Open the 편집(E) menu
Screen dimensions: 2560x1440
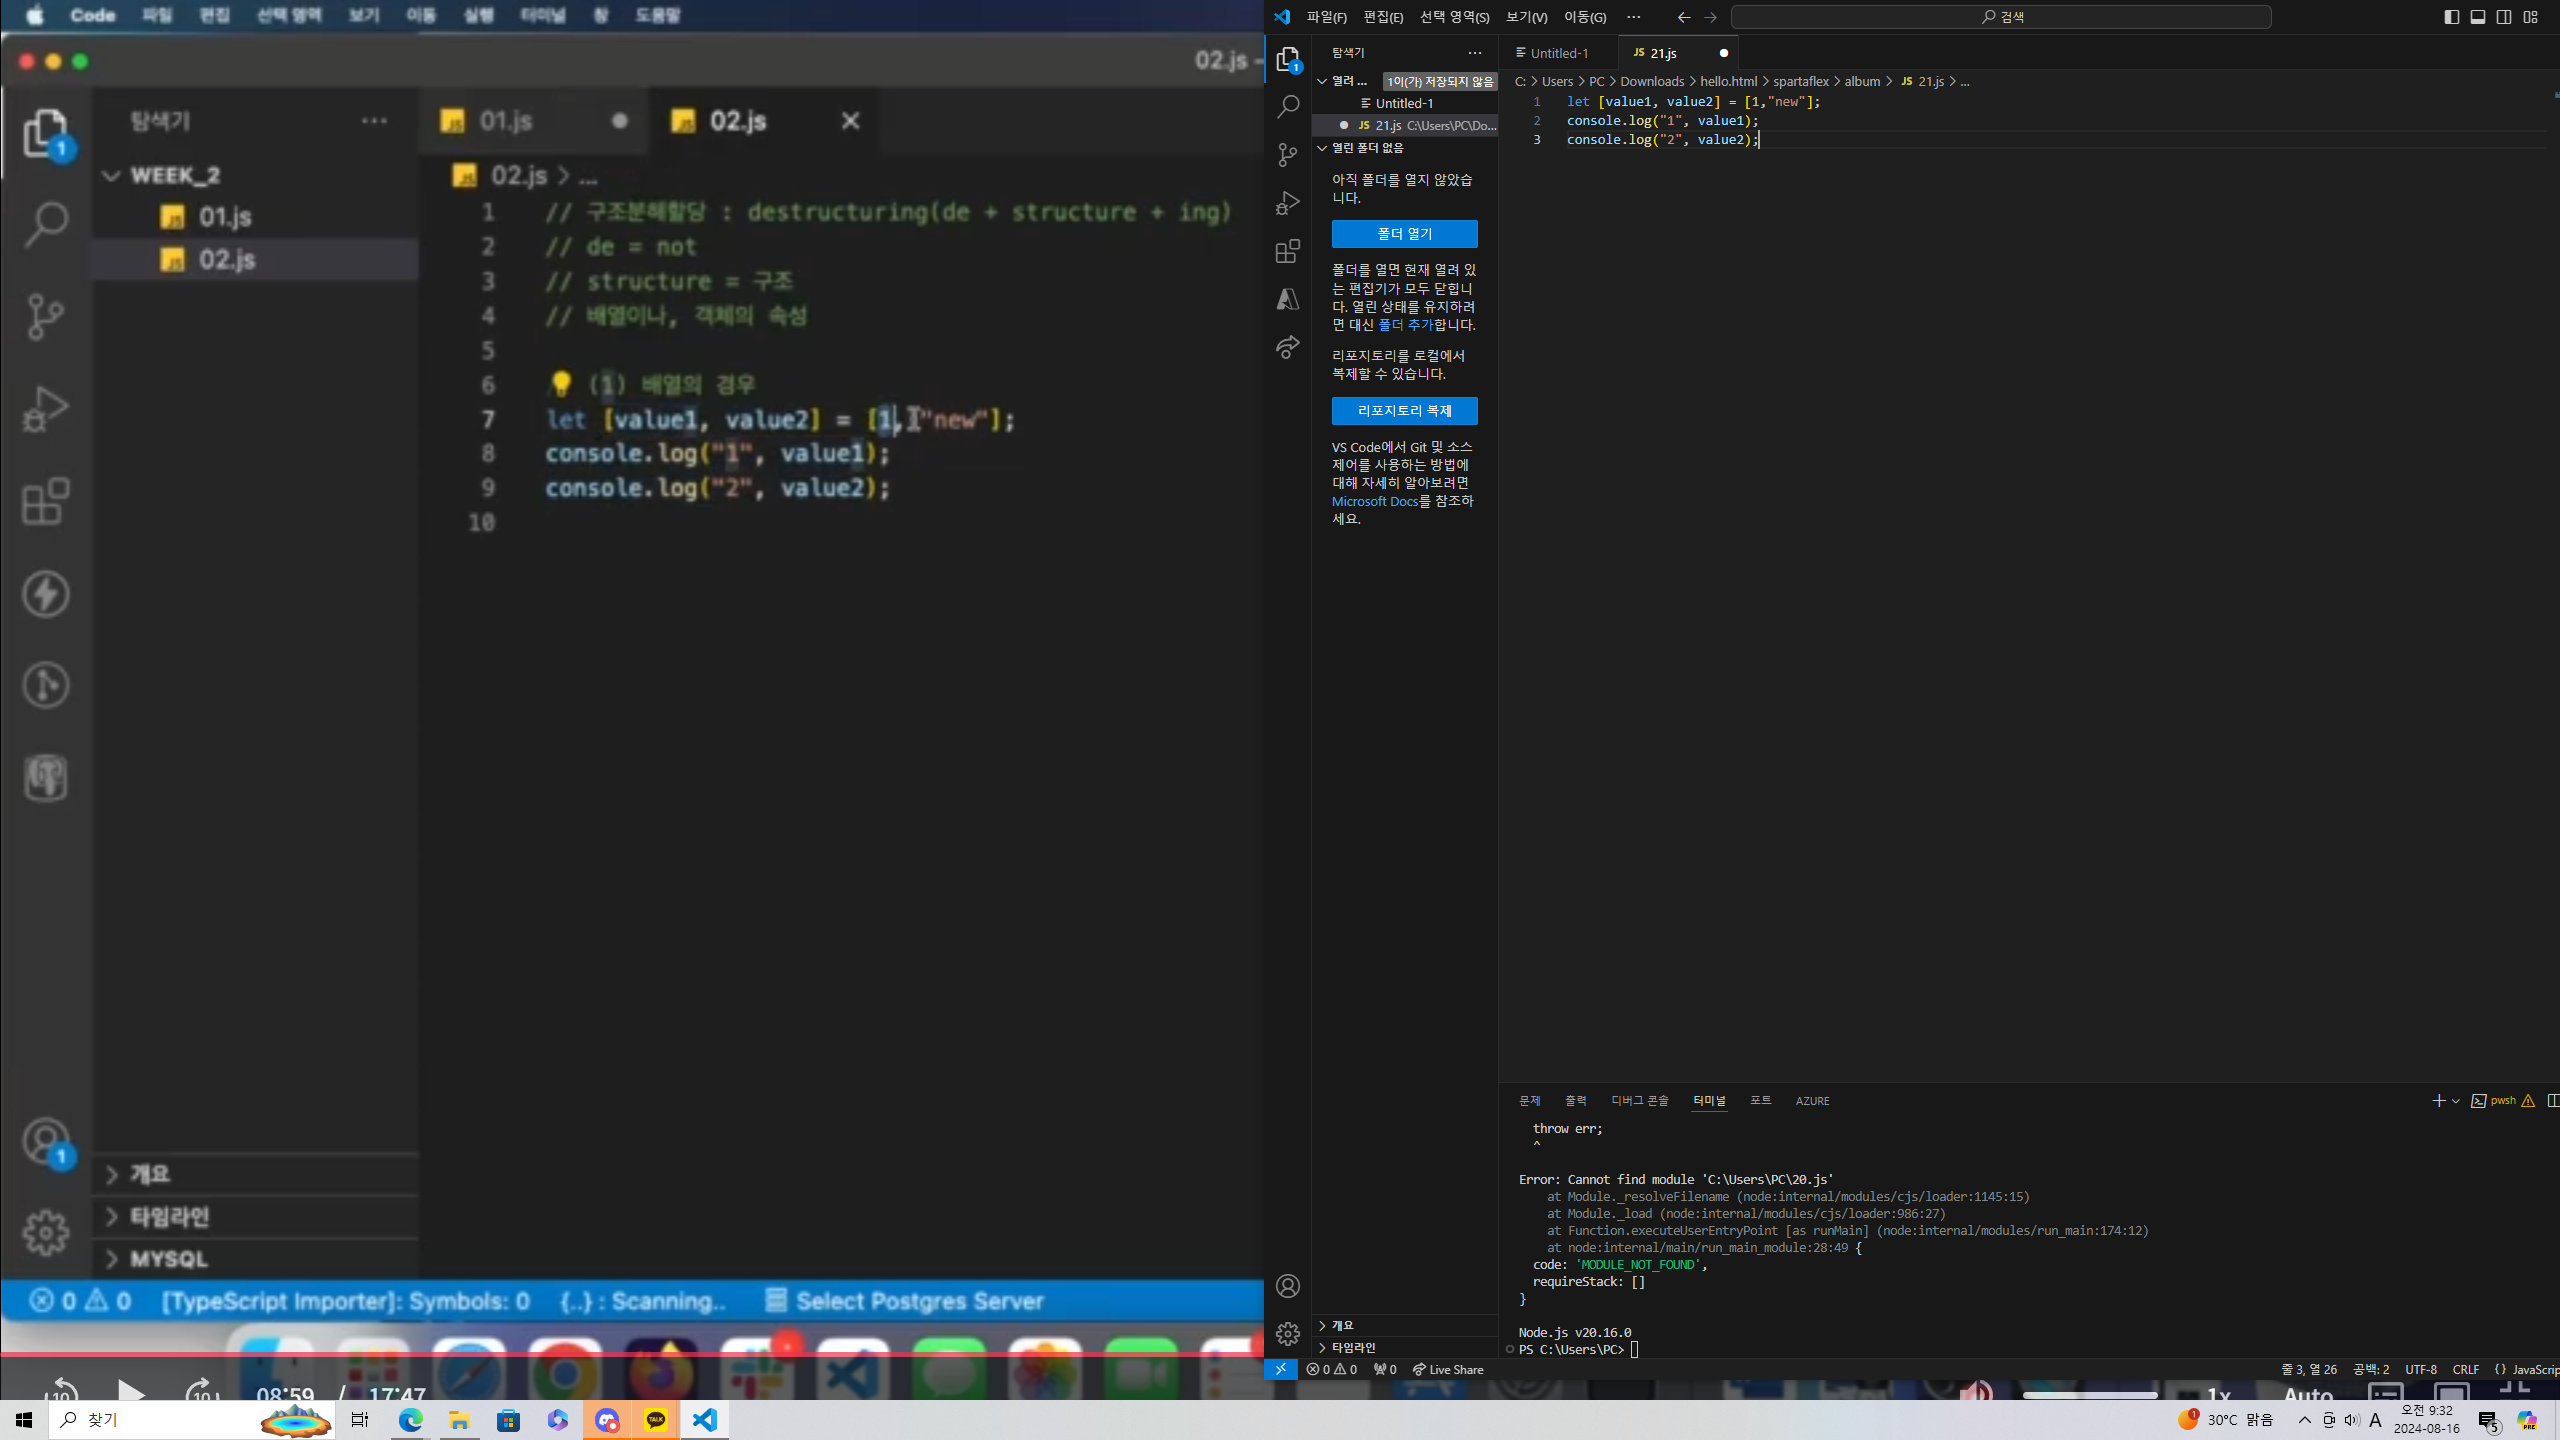1383,17
